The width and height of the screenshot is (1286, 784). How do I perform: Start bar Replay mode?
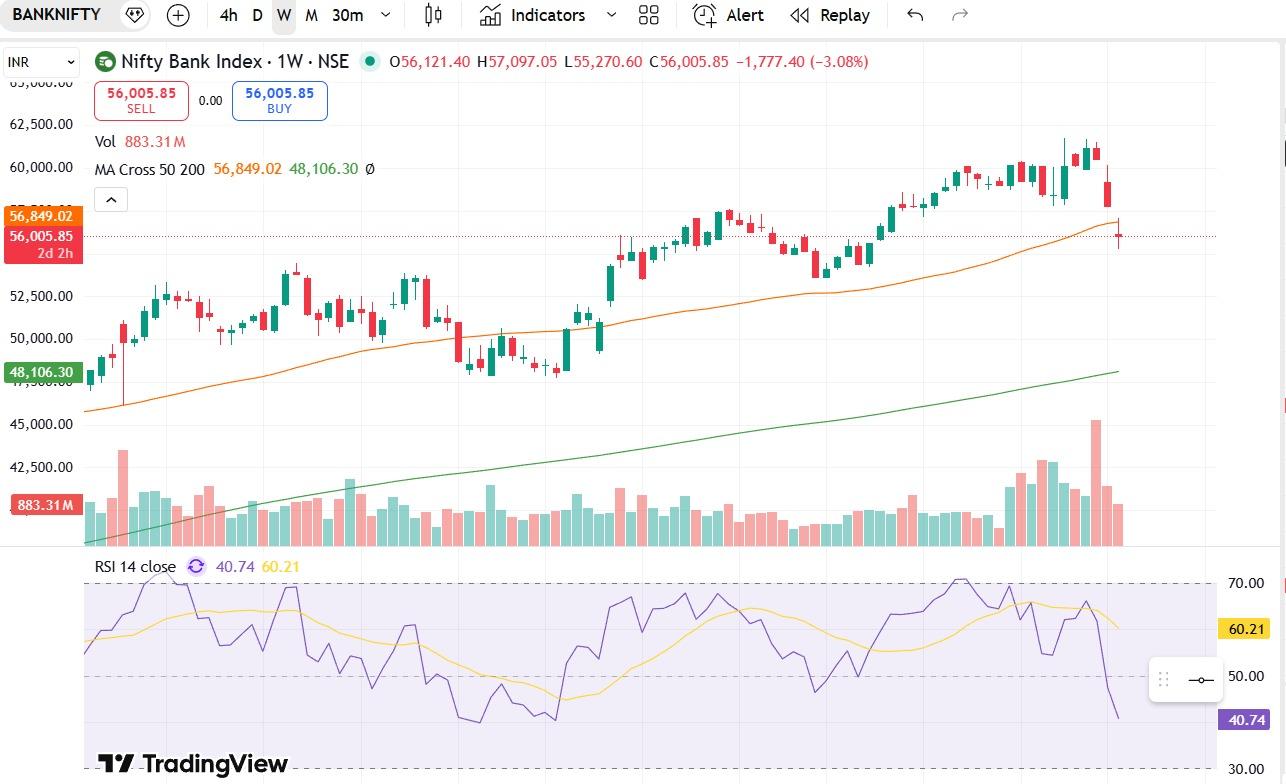830,15
